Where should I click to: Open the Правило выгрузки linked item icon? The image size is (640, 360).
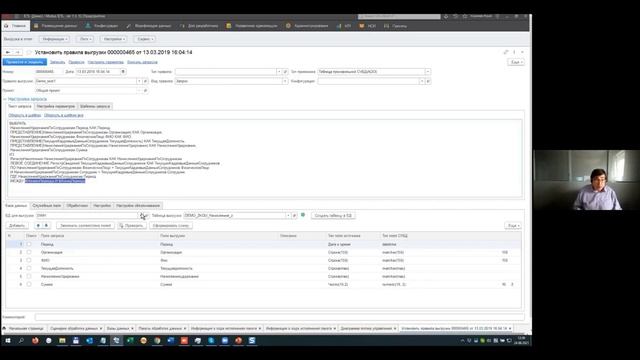(x=145, y=81)
